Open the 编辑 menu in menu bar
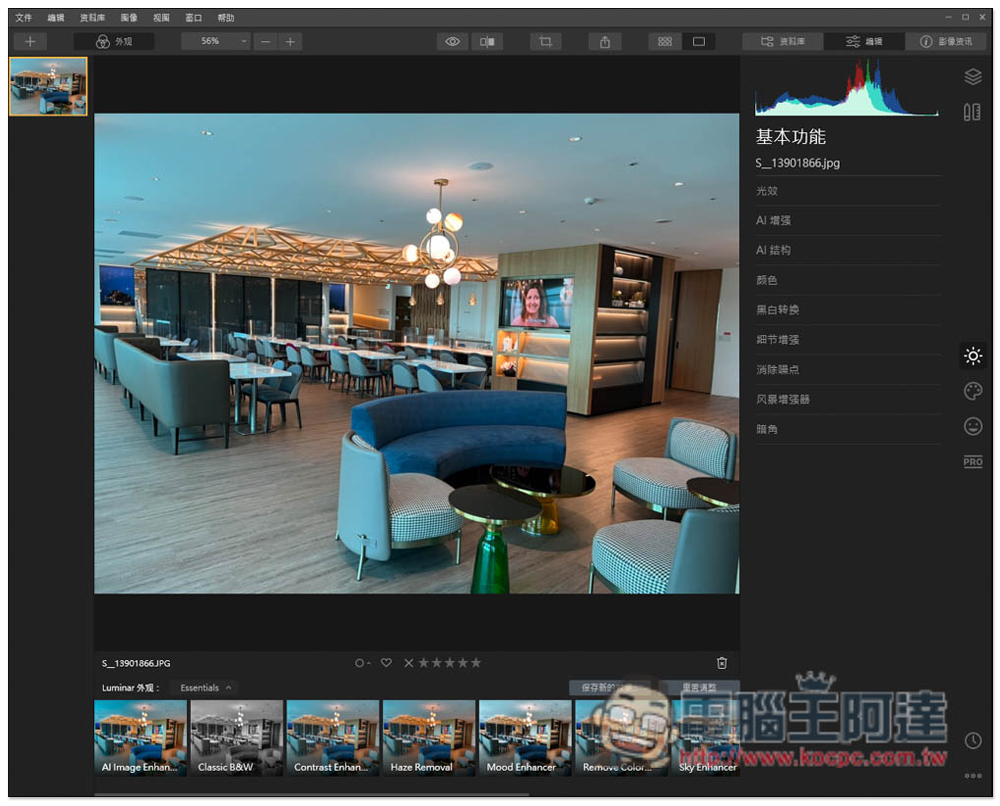The height and width of the screenshot is (806, 1000). click(x=56, y=17)
